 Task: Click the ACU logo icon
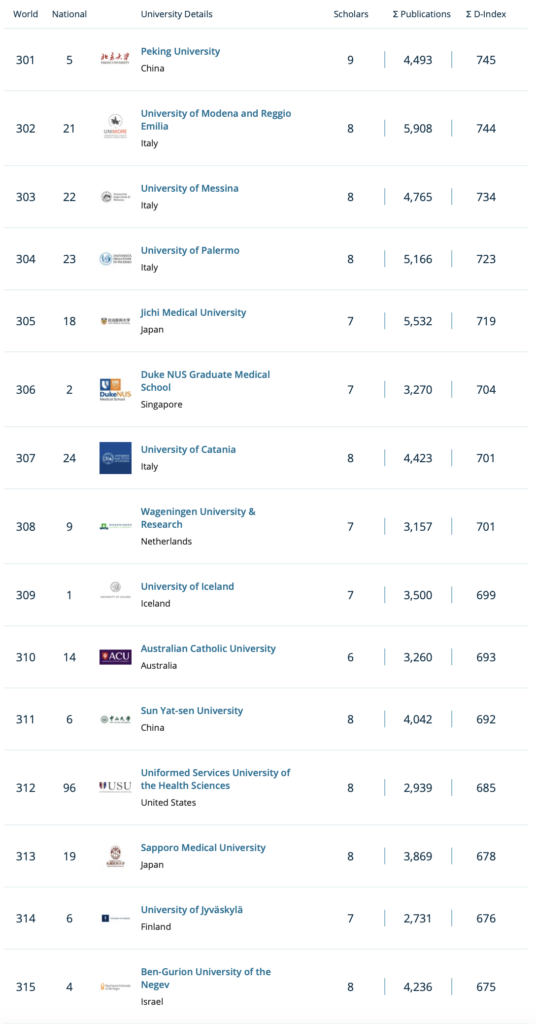pos(115,657)
